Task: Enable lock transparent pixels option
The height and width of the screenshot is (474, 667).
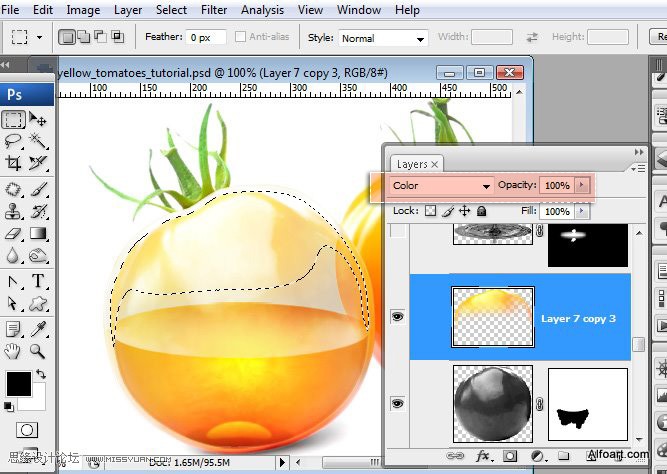Action: 431,212
